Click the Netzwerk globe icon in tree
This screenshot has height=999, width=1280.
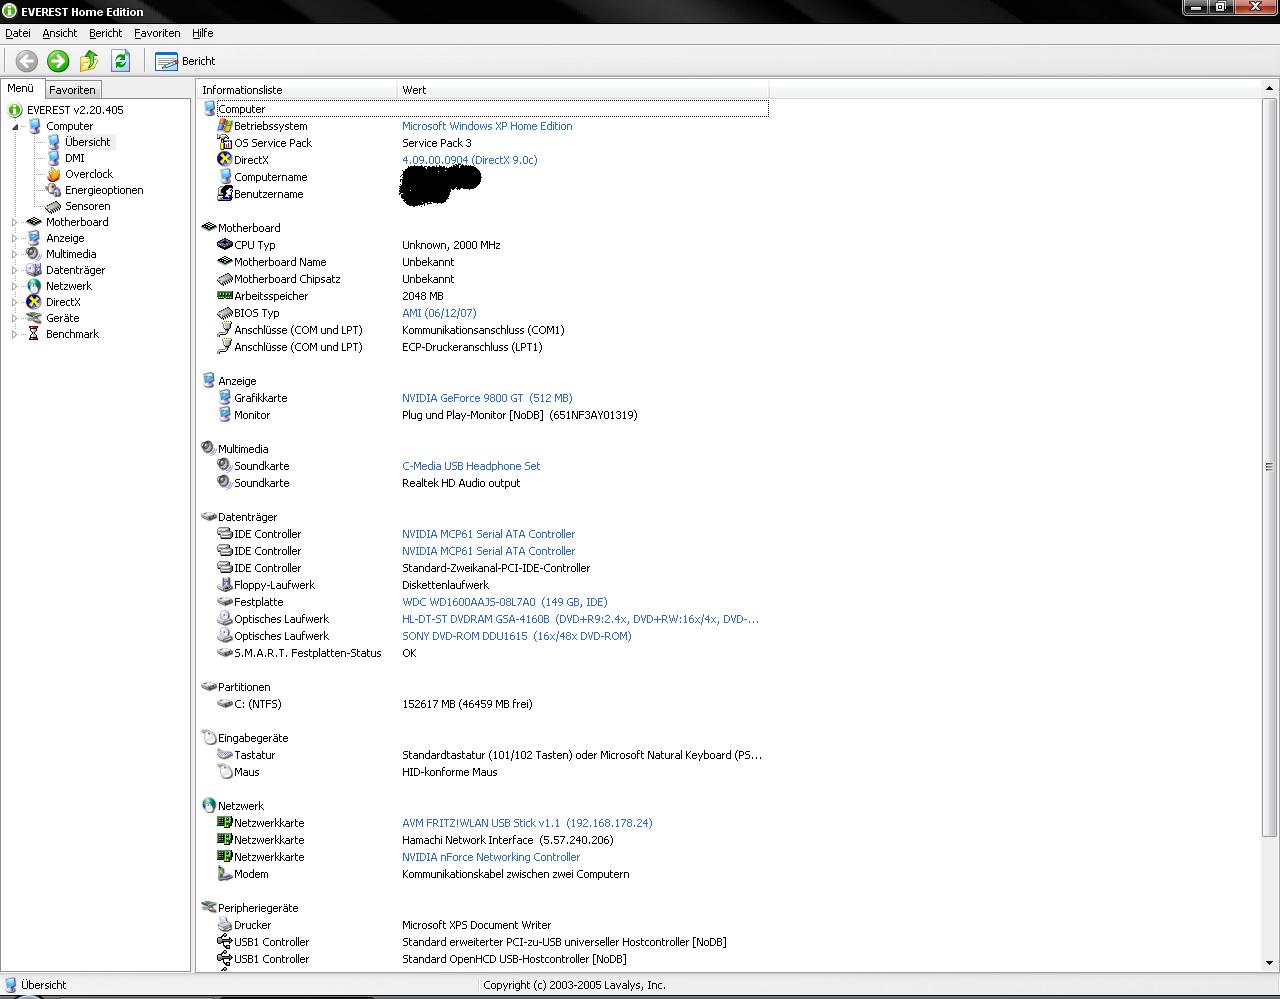coord(34,286)
